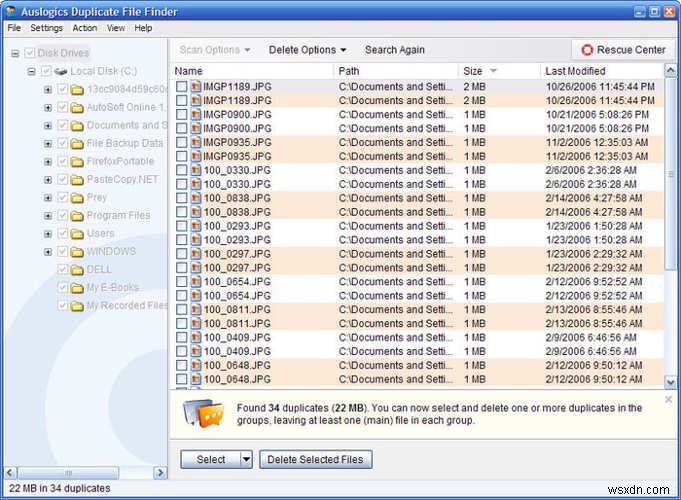Collapse the Local Disk (C:) node
The width and height of the screenshot is (681, 500).
tap(31, 71)
